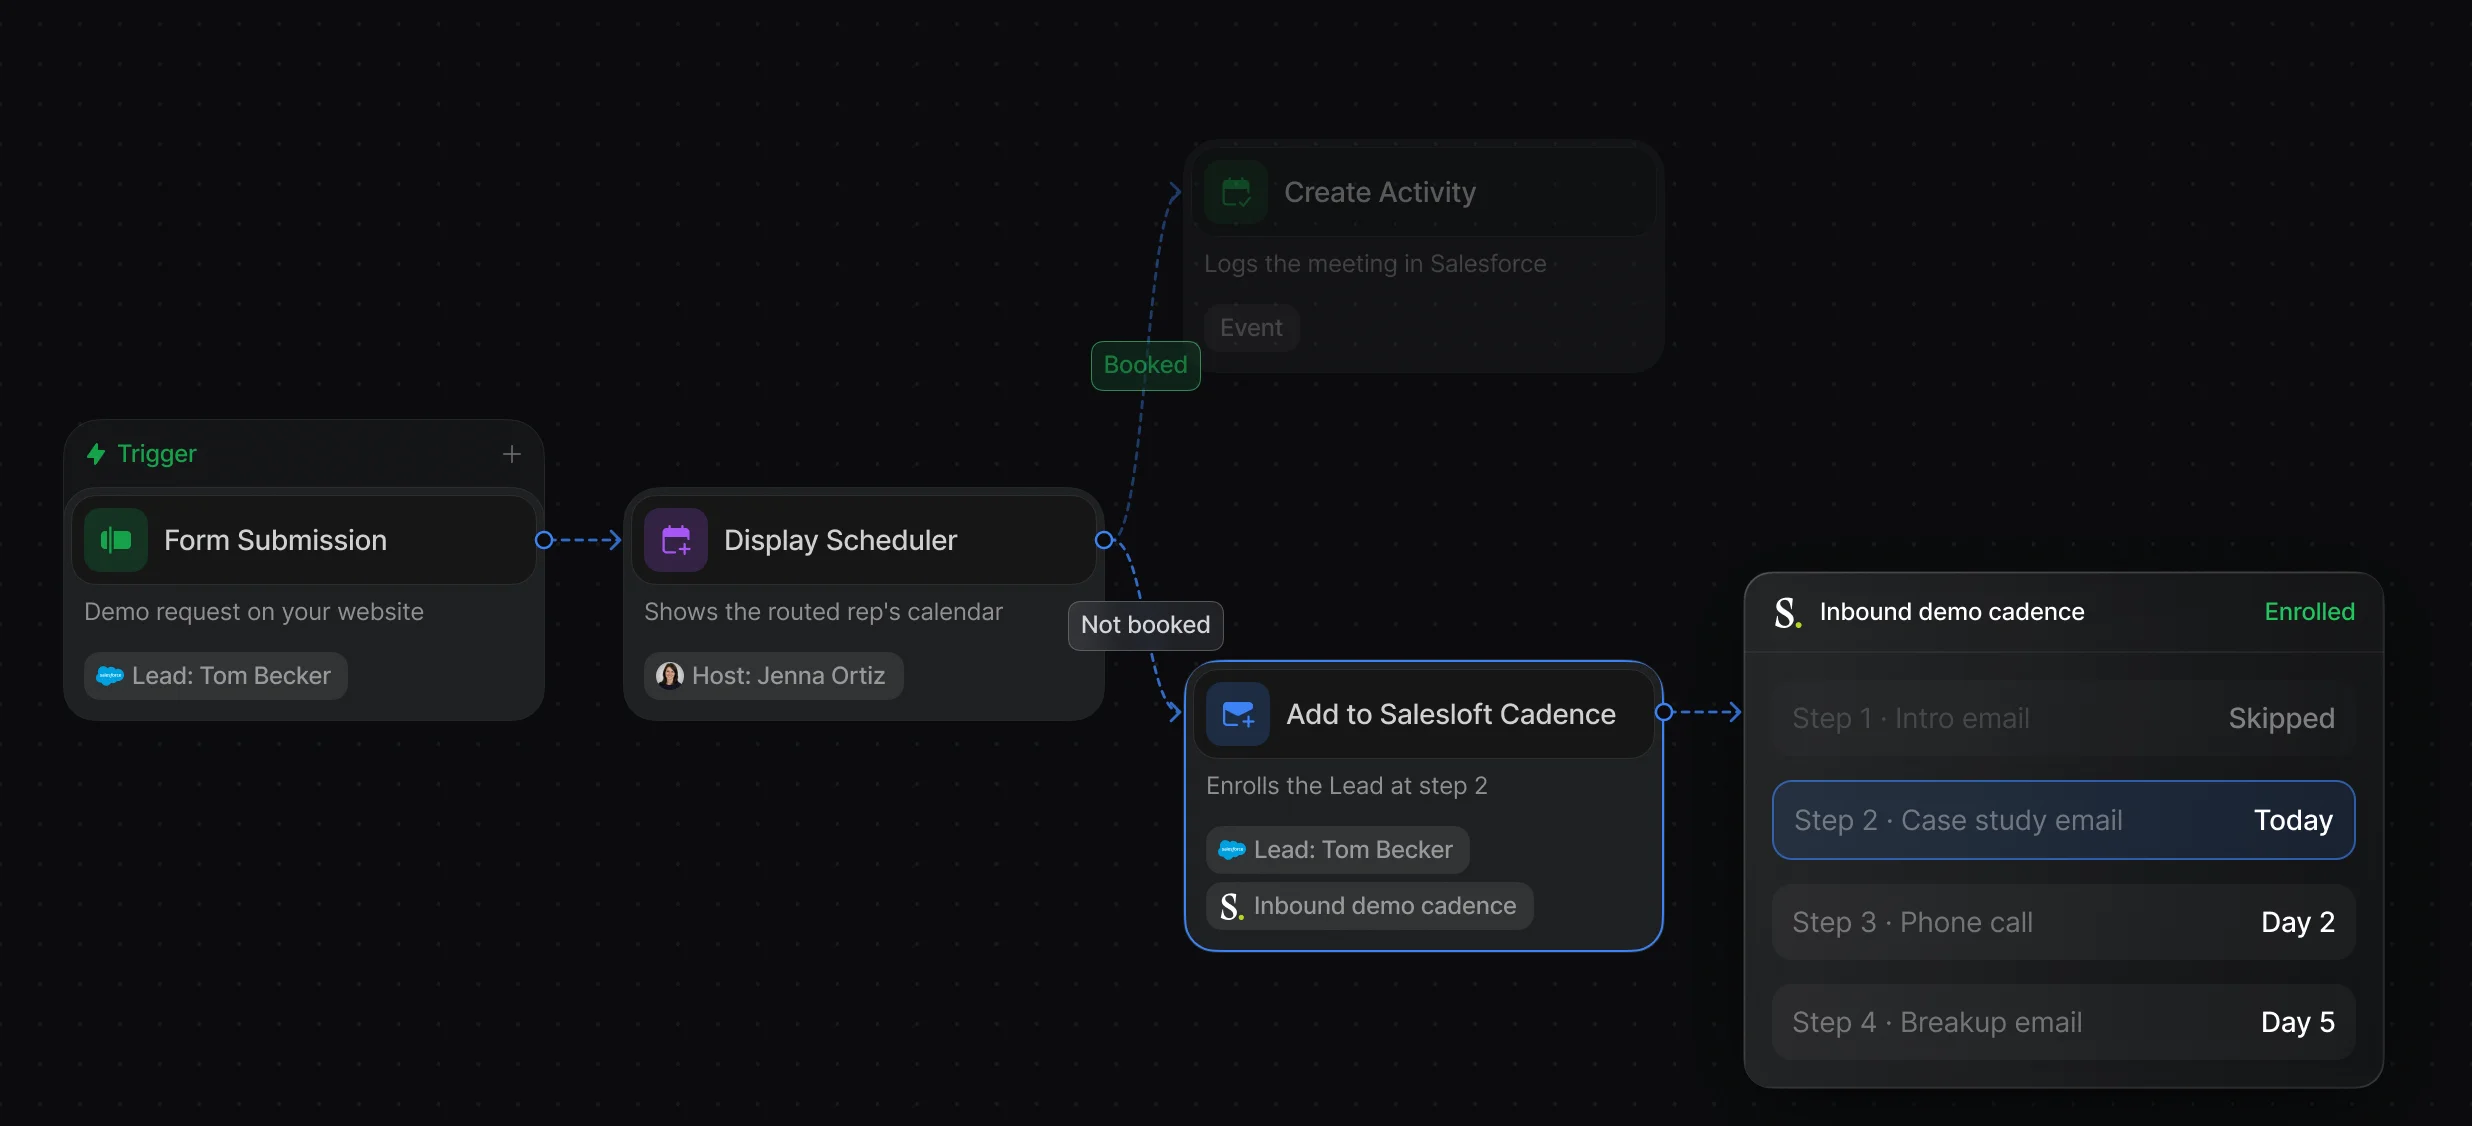
Task: Select the Create Activity node title
Action: click(1380, 192)
